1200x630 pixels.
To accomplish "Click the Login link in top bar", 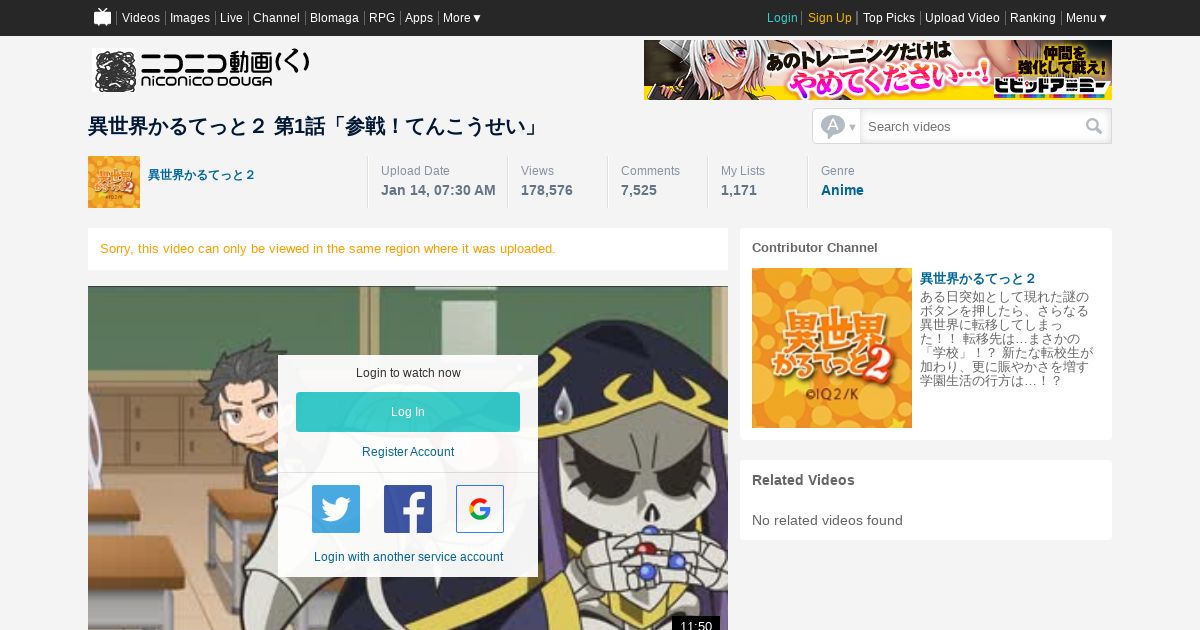I will (x=782, y=18).
